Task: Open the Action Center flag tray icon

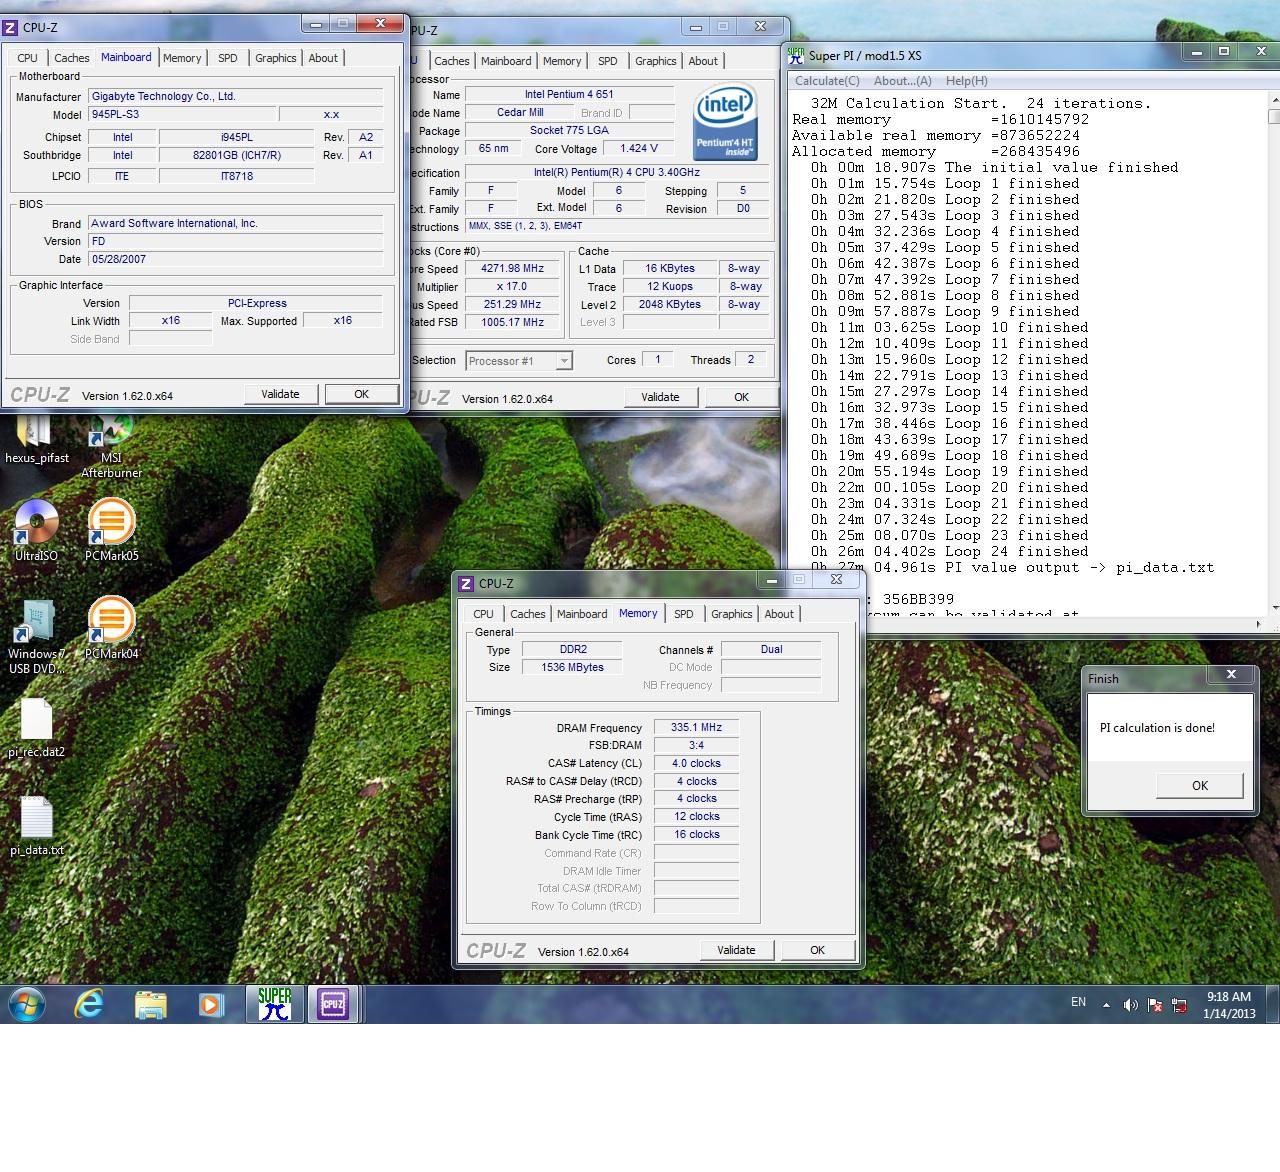Action: coord(1155,1005)
